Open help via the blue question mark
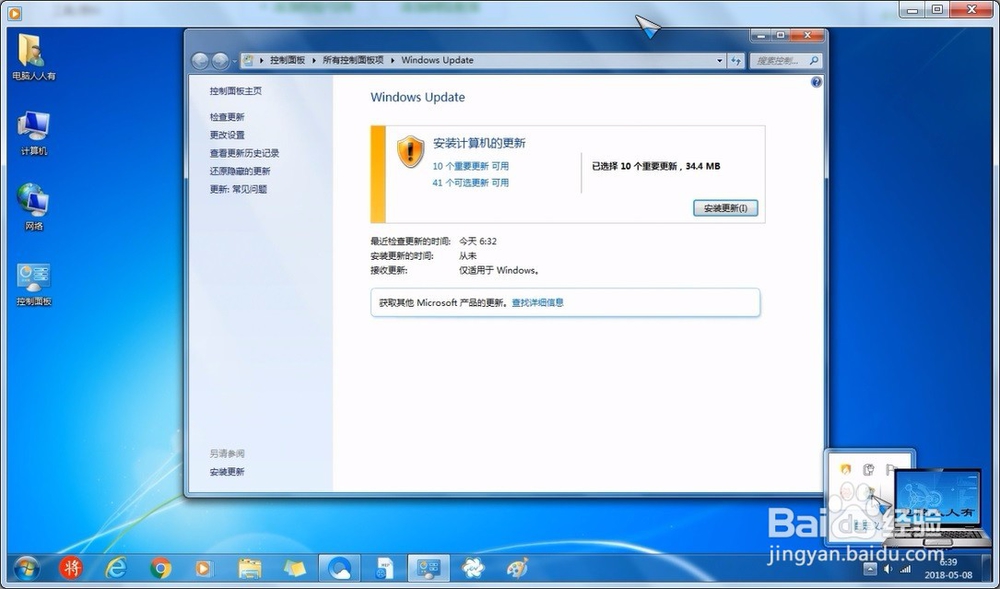 point(816,82)
